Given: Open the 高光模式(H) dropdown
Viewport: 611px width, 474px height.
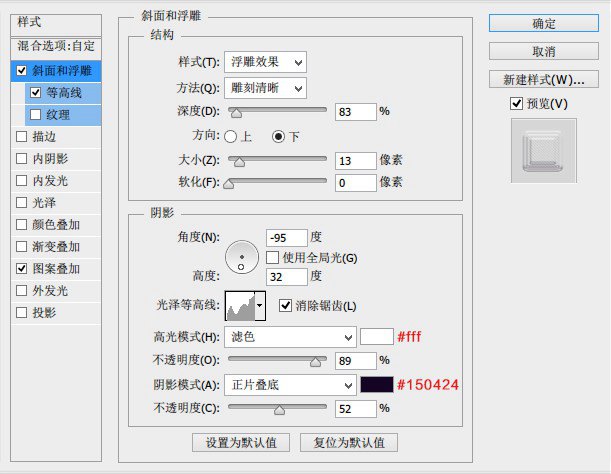Looking at the screenshot, I should click(290, 337).
